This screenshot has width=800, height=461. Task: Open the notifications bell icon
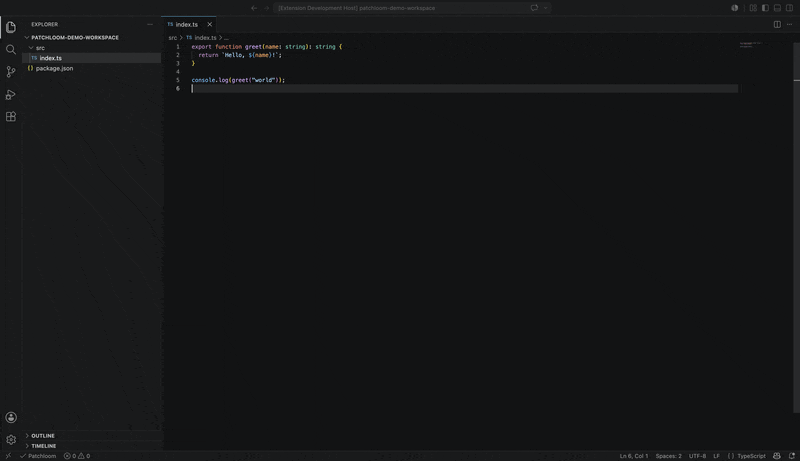tap(792, 456)
